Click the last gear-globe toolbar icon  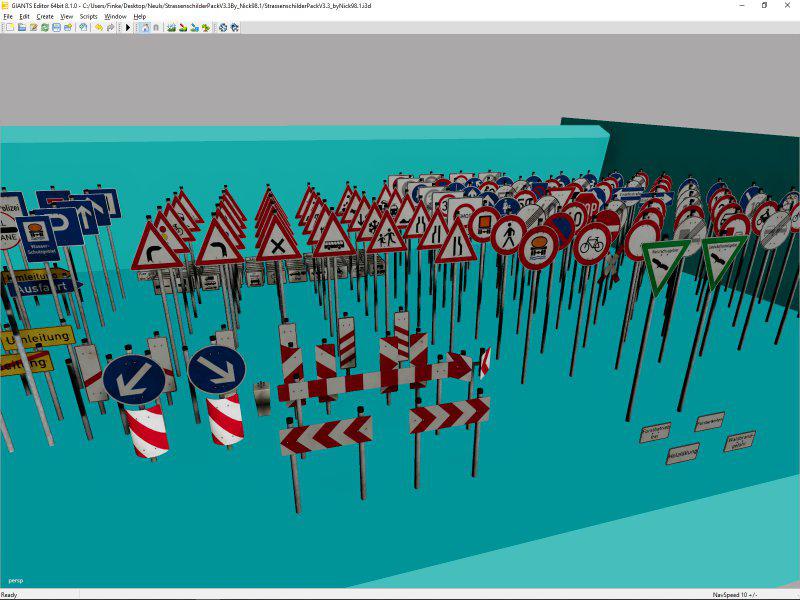(x=234, y=27)
